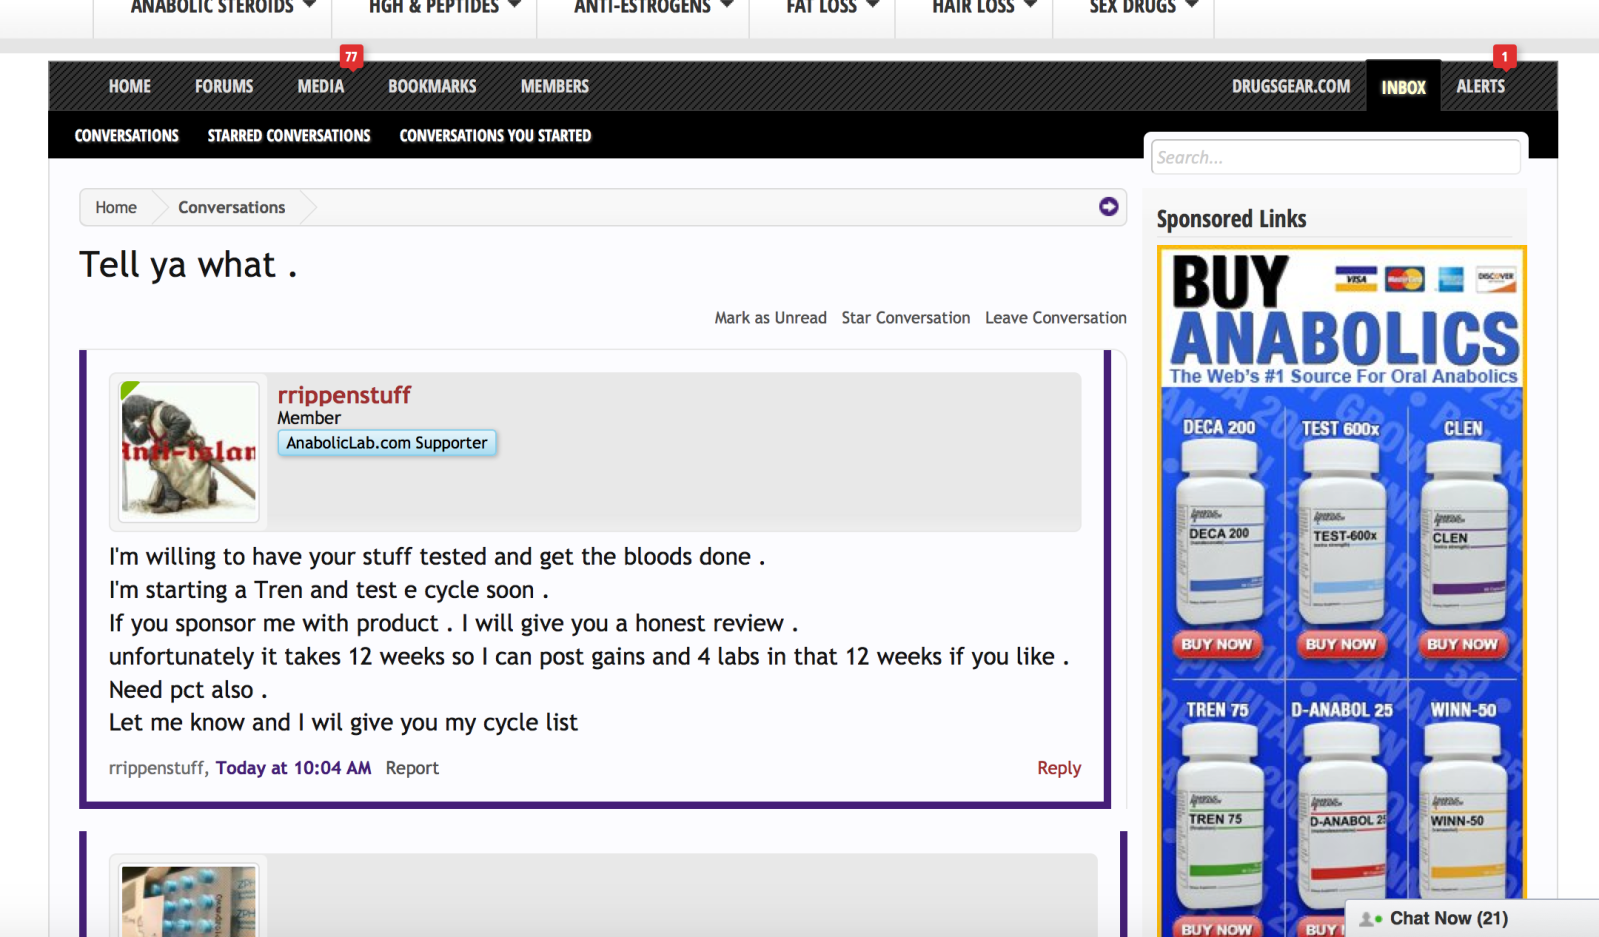Click Buy Now under TEST 600x bottle
1599x937 pixels.
1340,644
